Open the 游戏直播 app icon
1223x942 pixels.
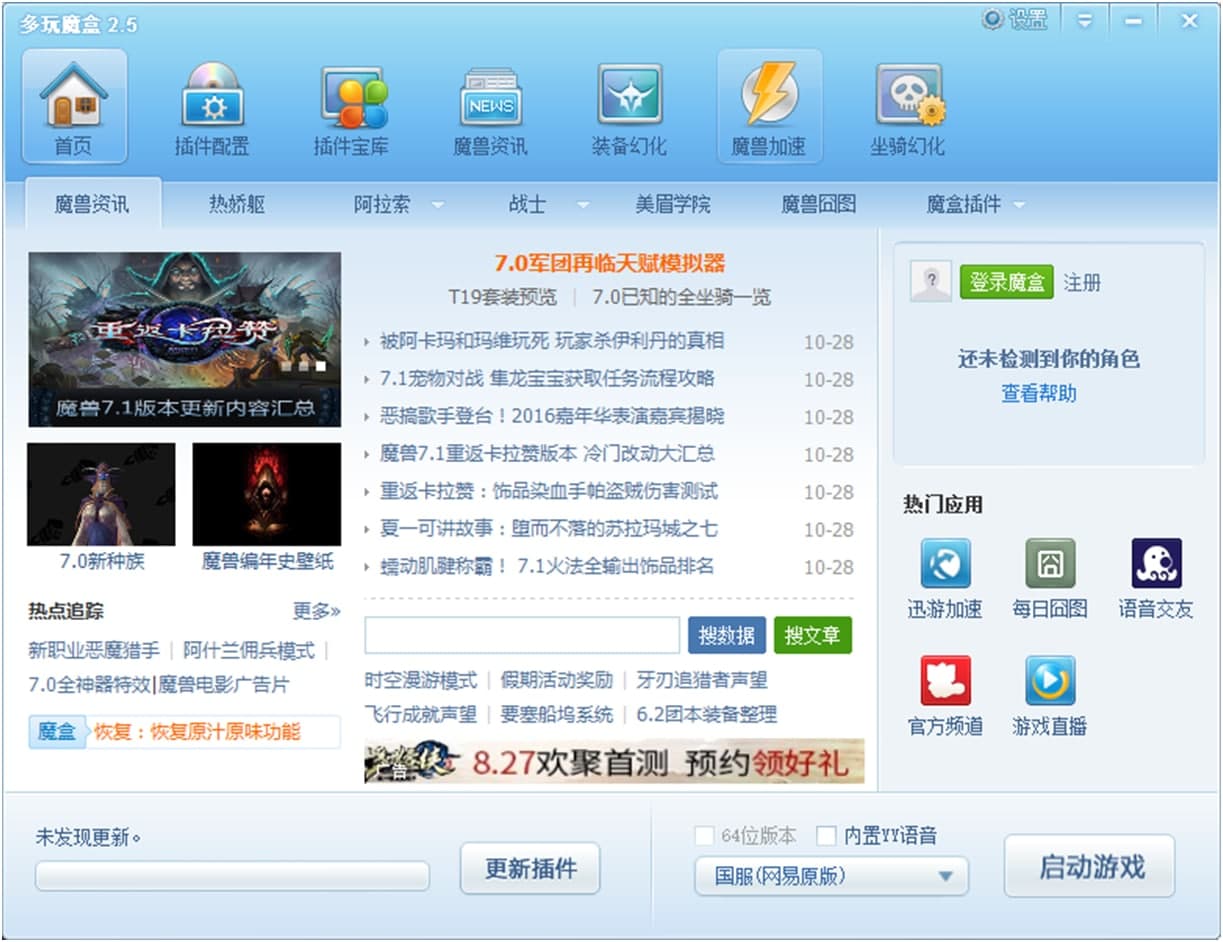(1049, 682)
